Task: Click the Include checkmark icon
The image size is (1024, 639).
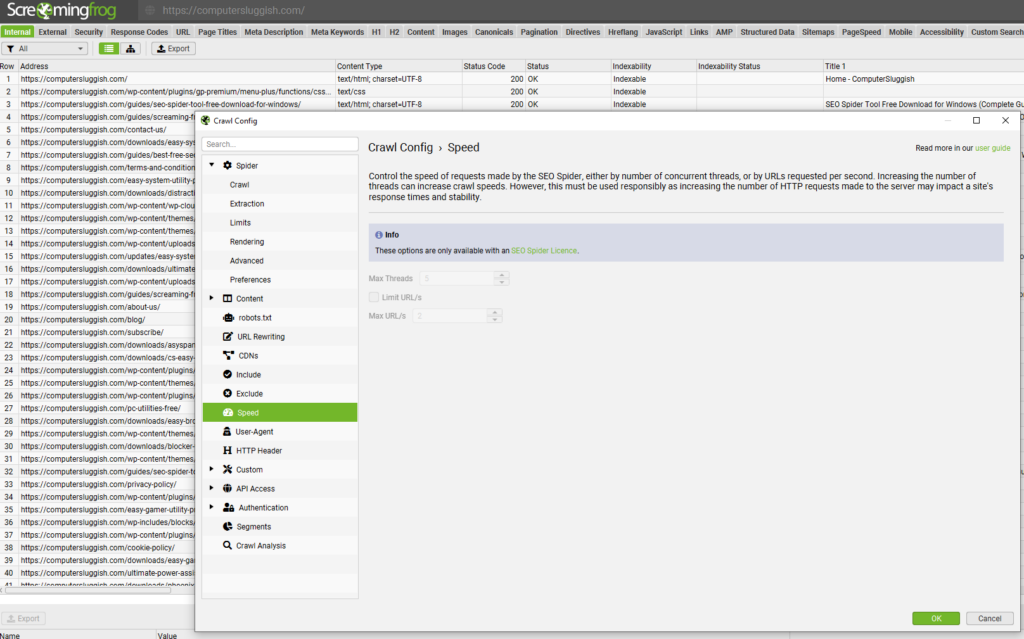Action: (227, 374)
